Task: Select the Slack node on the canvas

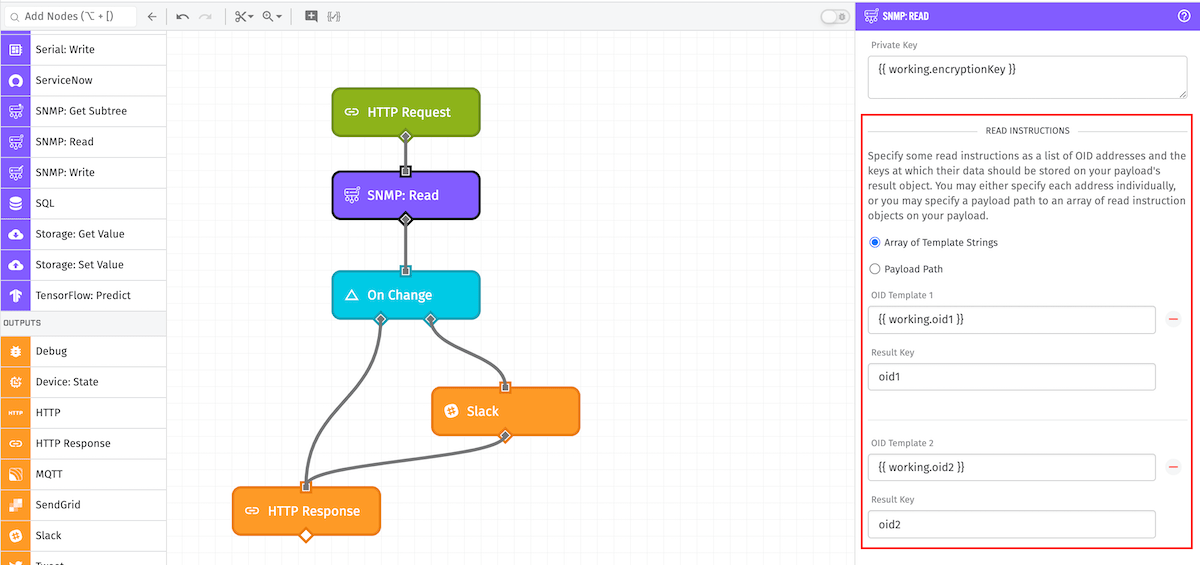Action: (505, 411)
